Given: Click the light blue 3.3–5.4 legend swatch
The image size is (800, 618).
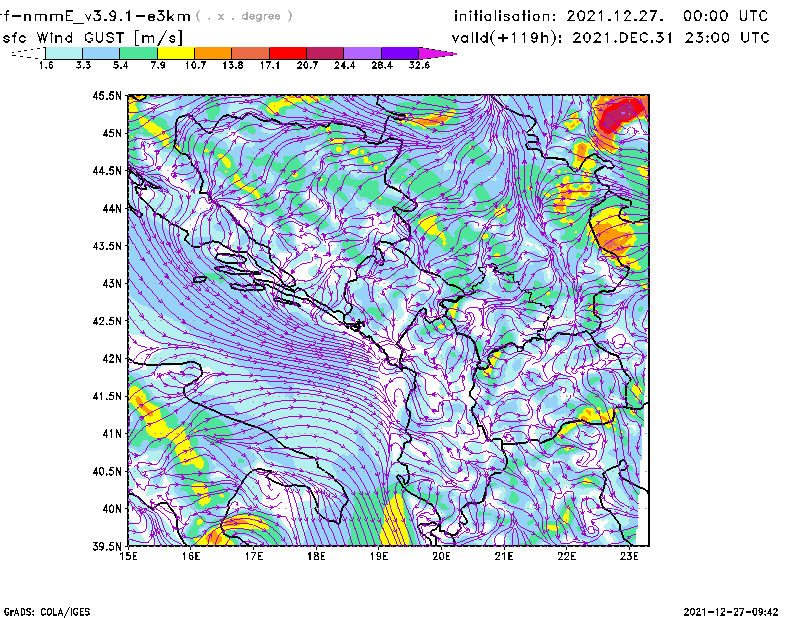Looking at the screenshot, I should click(101, 53).
